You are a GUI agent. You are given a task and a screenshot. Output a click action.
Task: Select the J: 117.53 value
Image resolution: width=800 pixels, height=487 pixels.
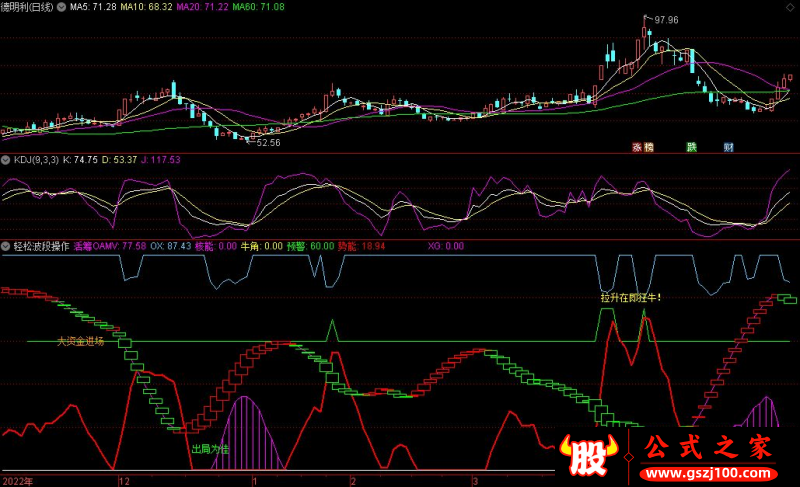(161, 160)
